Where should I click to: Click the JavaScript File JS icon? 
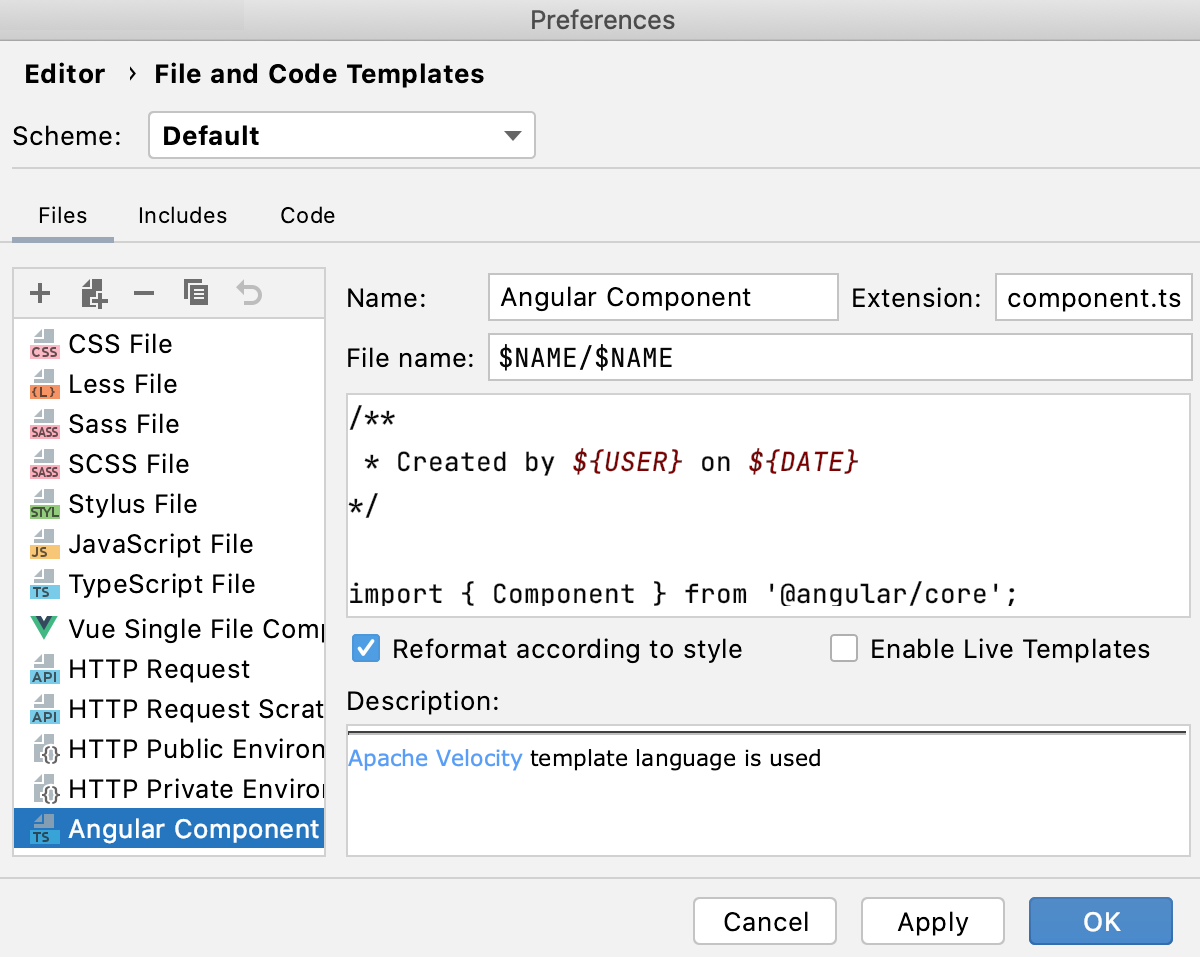[44, 544]
